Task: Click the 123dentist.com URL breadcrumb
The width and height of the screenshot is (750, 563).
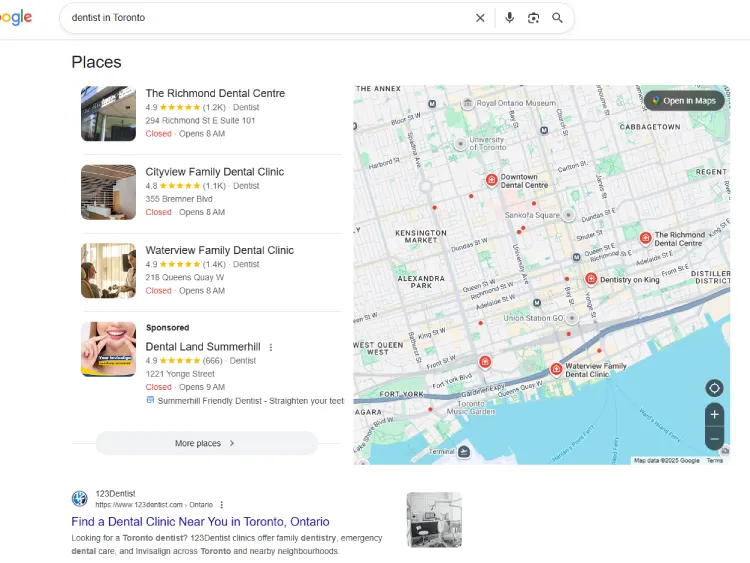Action: pyautogui.click(x=154, y=505)
